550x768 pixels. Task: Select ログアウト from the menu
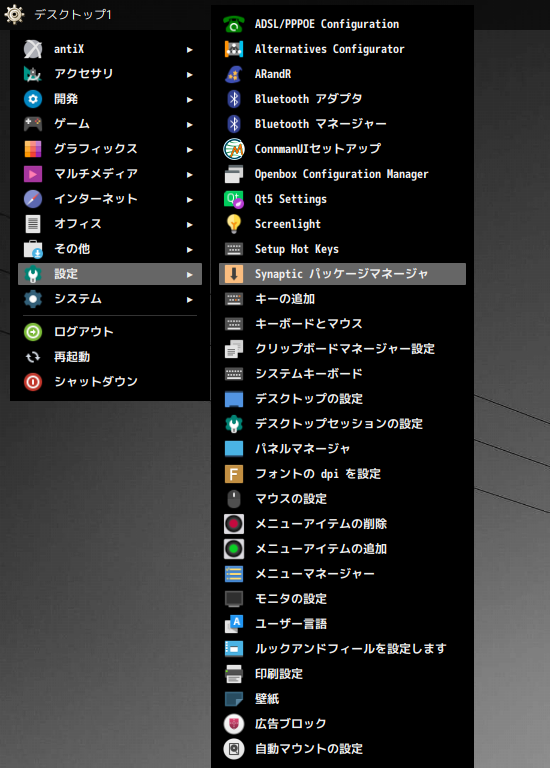[110, 332]
